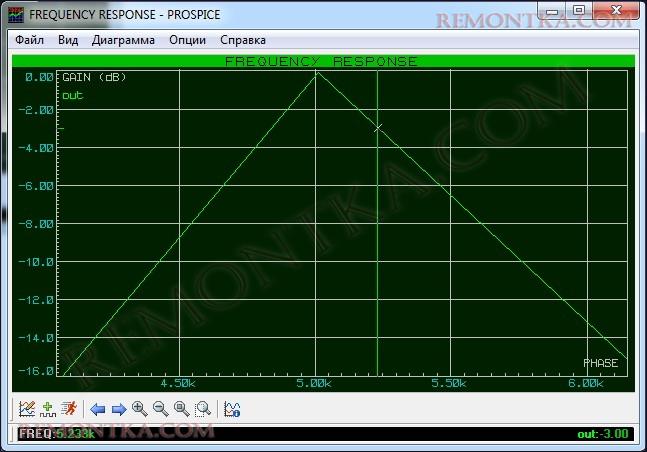Pan graph right with blue arrow
This screenshot has width=647, height=452.
coord(118,408)
